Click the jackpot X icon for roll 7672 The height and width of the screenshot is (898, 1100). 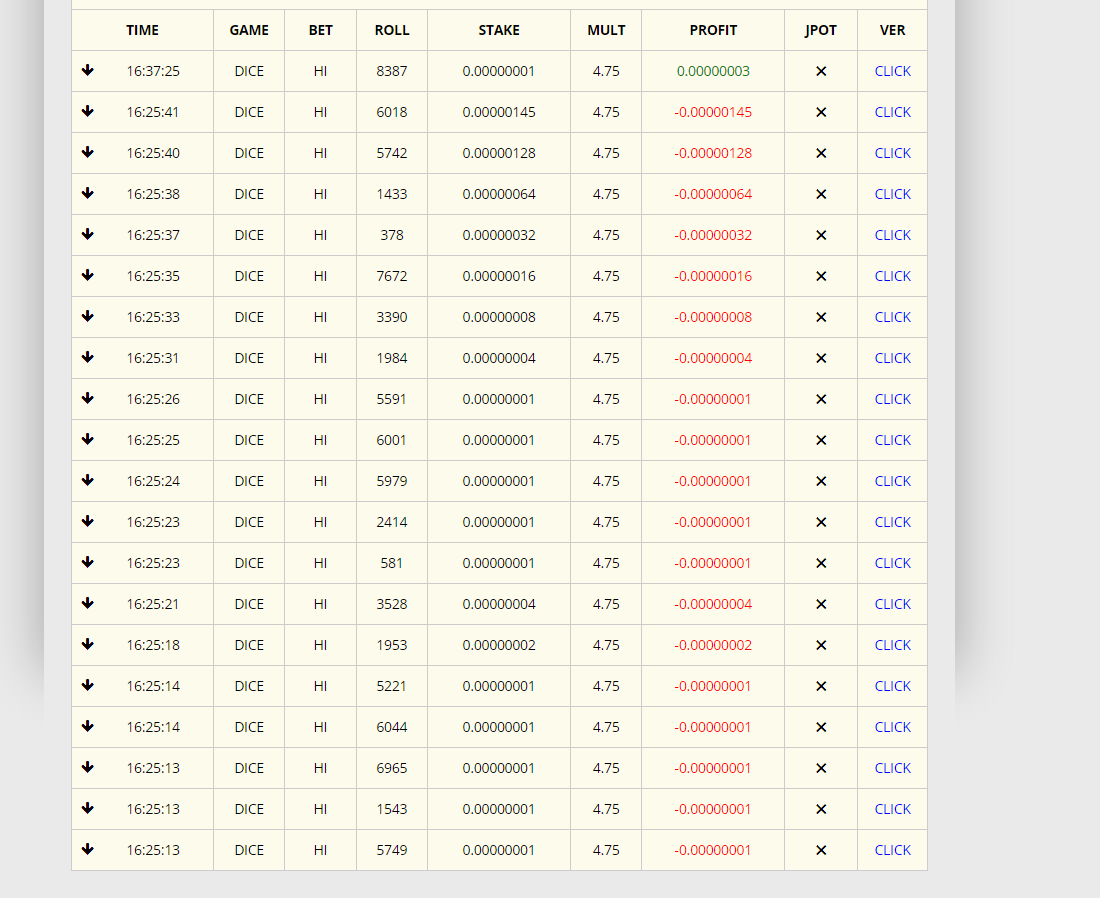[x=821, y=276]
